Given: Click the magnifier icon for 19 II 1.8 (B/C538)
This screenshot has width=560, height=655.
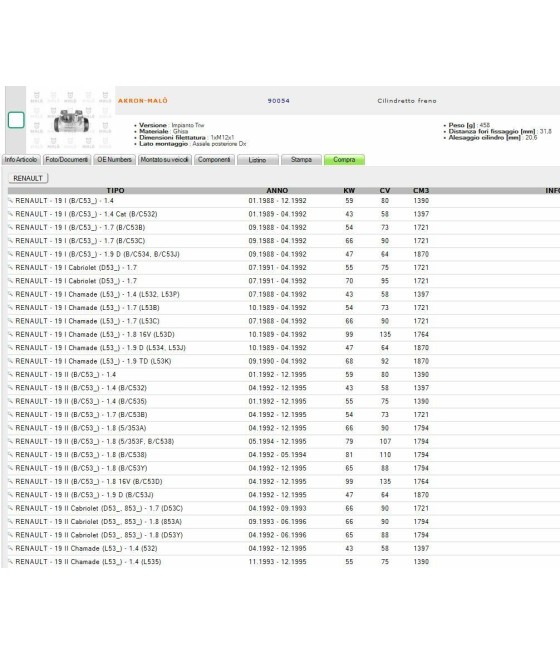Looking at the screenshot, I should coord(11,454).
